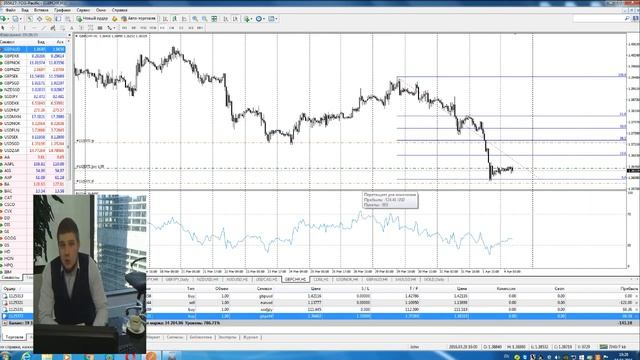Switch timeframe to W1

190,28
